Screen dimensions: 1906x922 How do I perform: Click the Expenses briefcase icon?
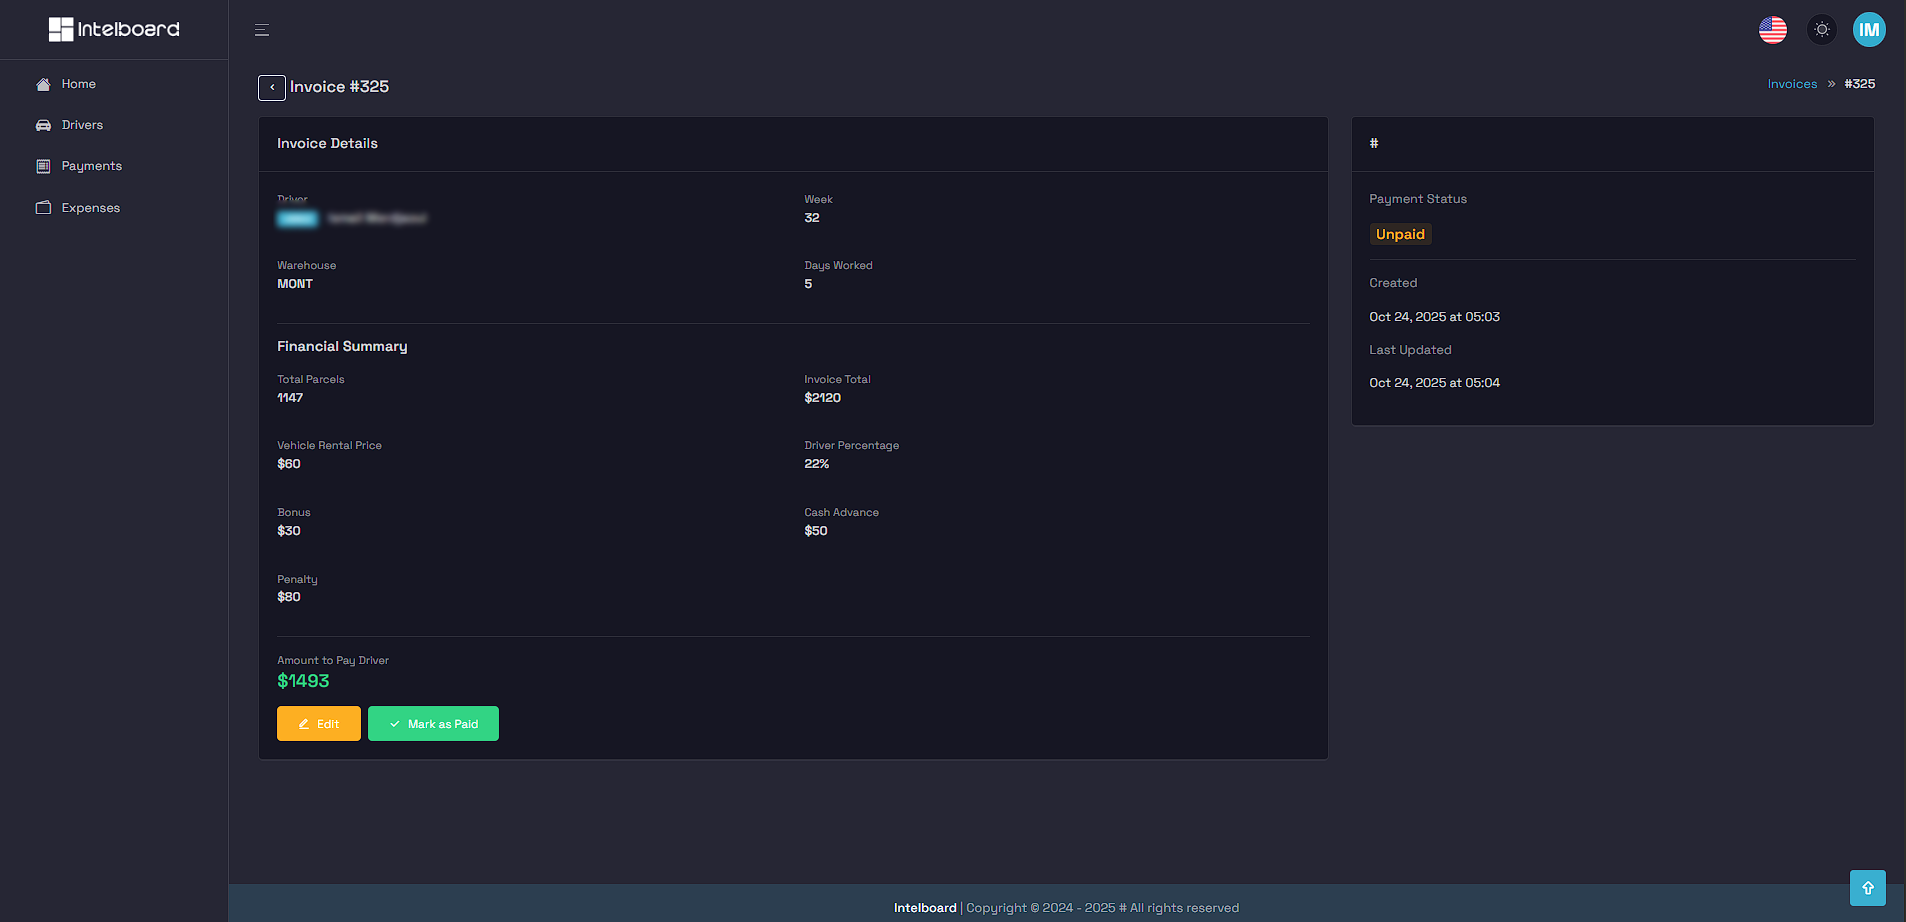(43, 207)
